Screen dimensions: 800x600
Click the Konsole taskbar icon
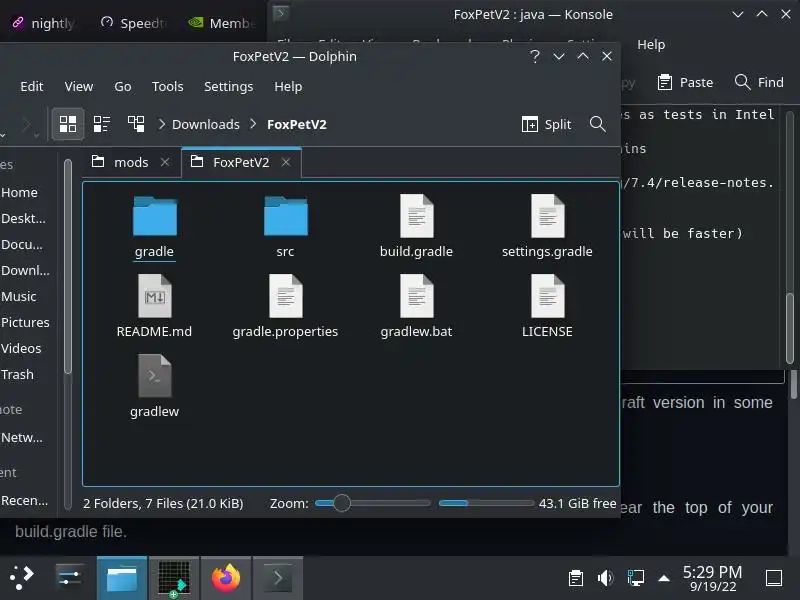278,578
